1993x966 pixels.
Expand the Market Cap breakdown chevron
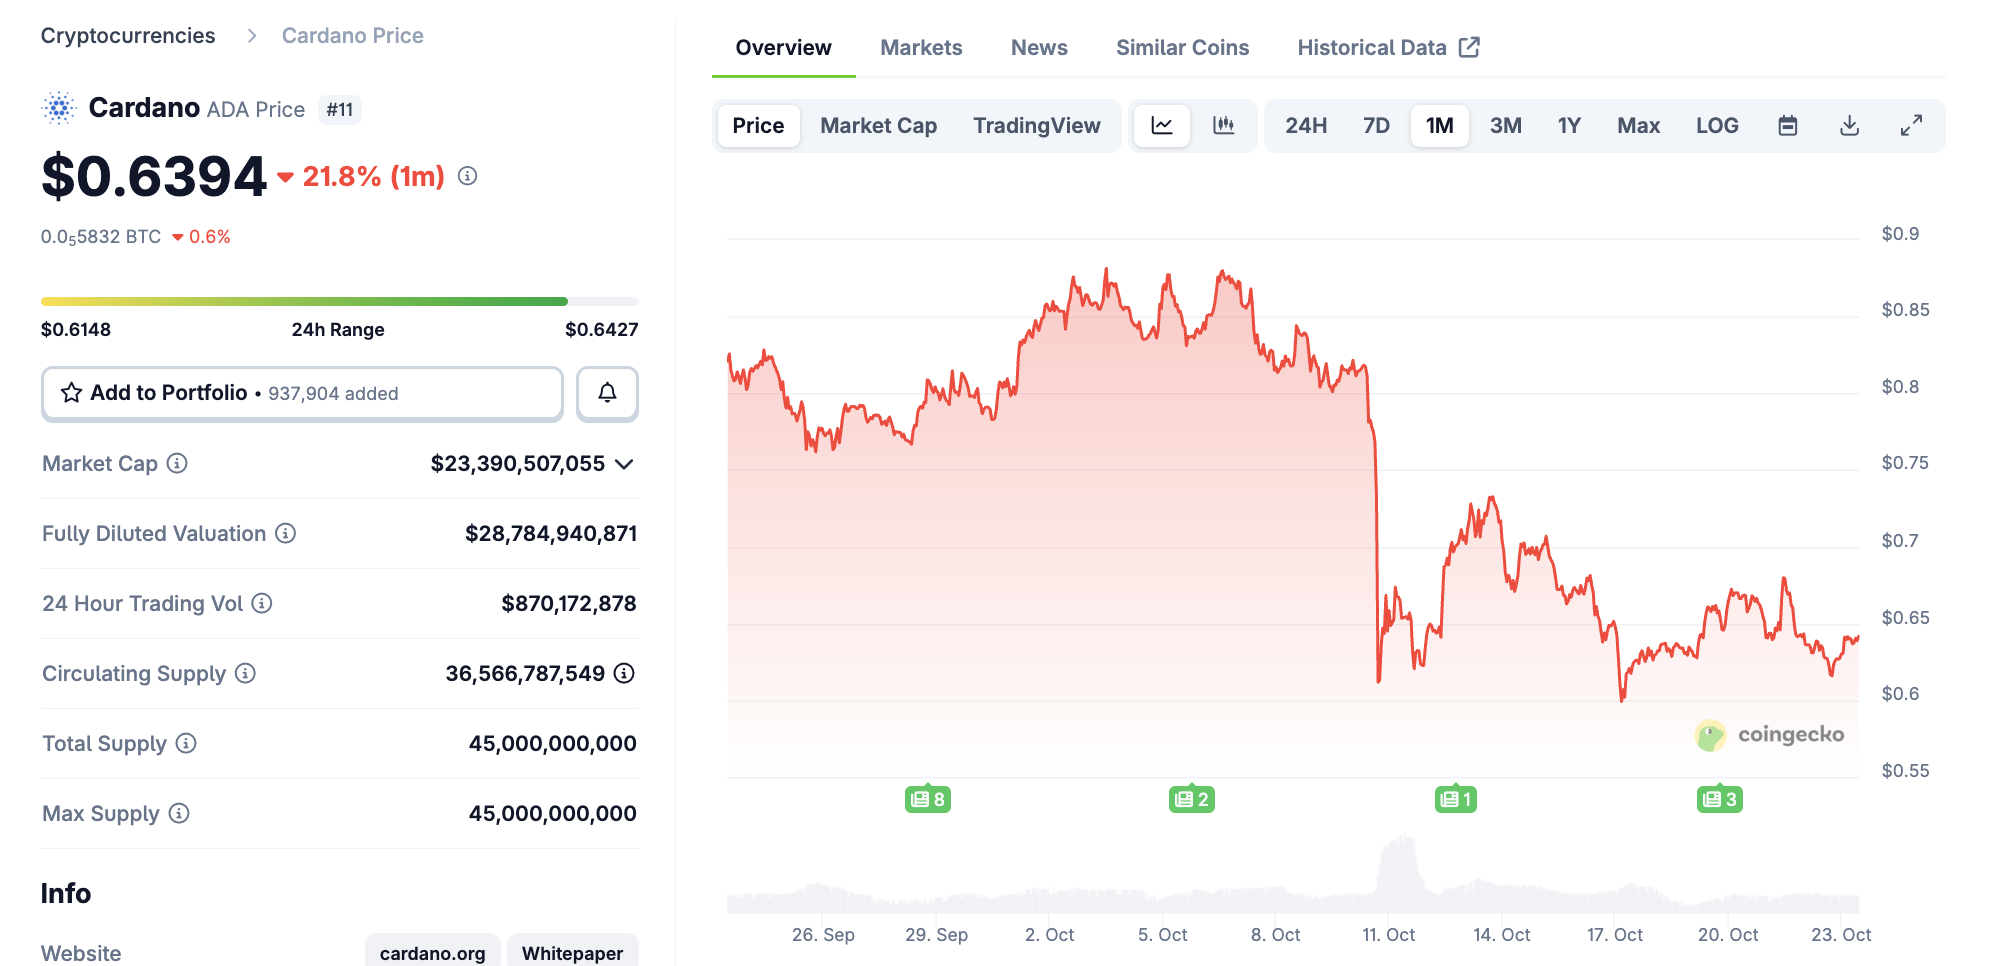point(624,463)
